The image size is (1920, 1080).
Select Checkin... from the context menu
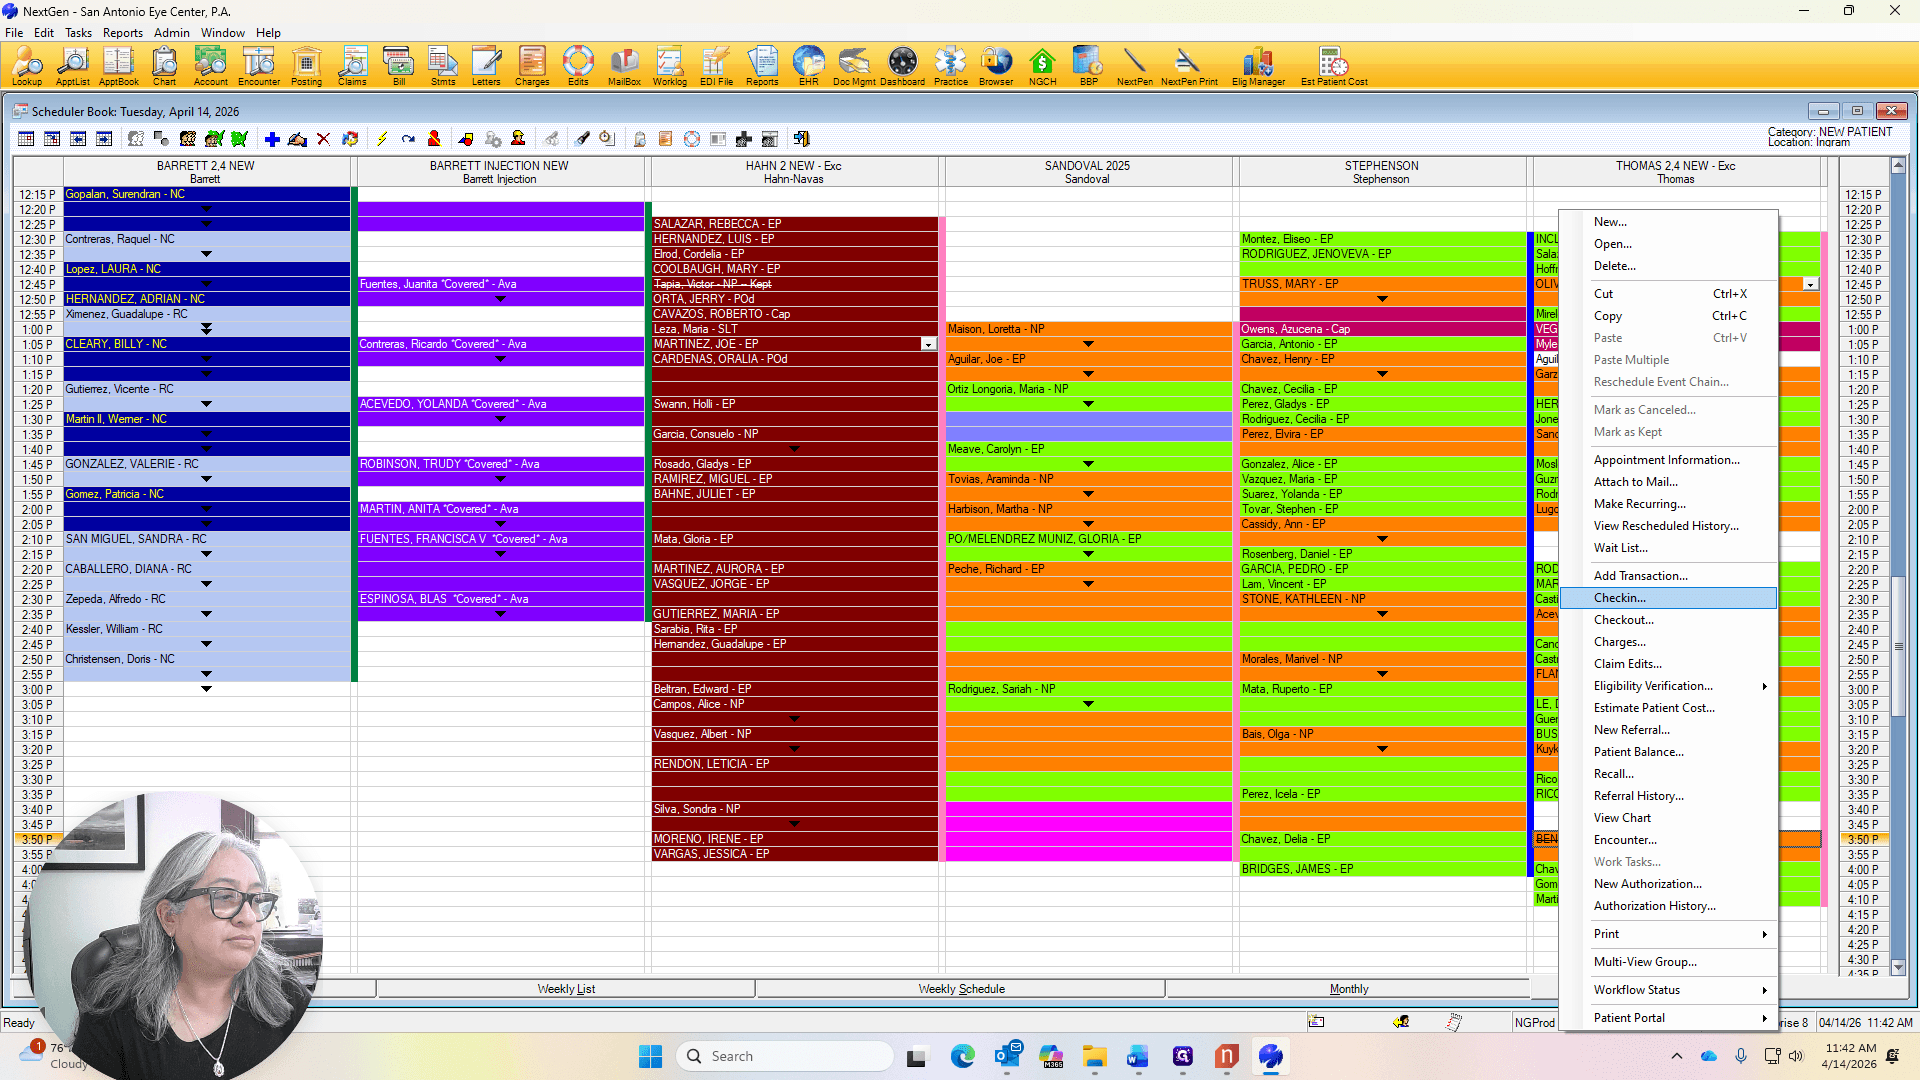[x=1669, y=598]
